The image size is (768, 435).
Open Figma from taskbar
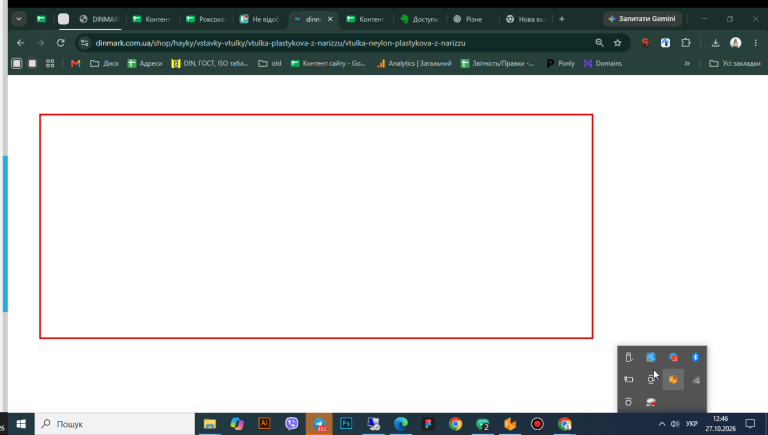[x=428, y=424]
